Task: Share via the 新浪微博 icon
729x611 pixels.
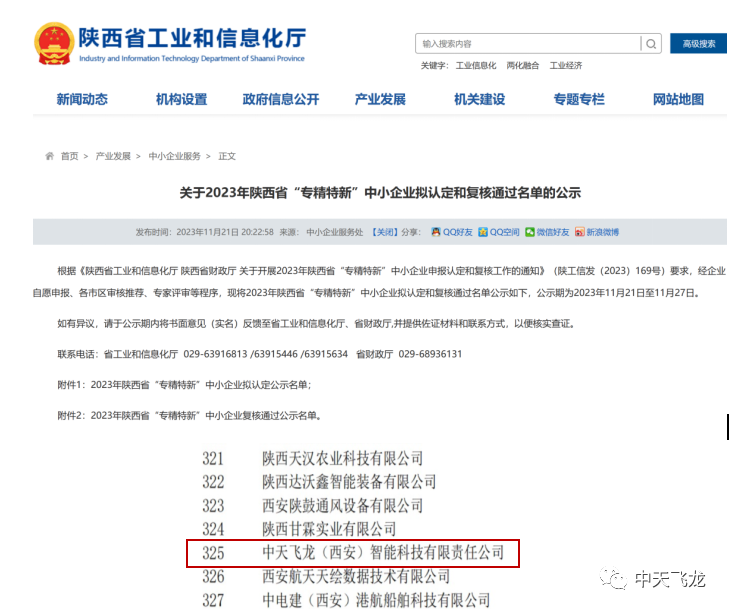Action: coord(580,232)
